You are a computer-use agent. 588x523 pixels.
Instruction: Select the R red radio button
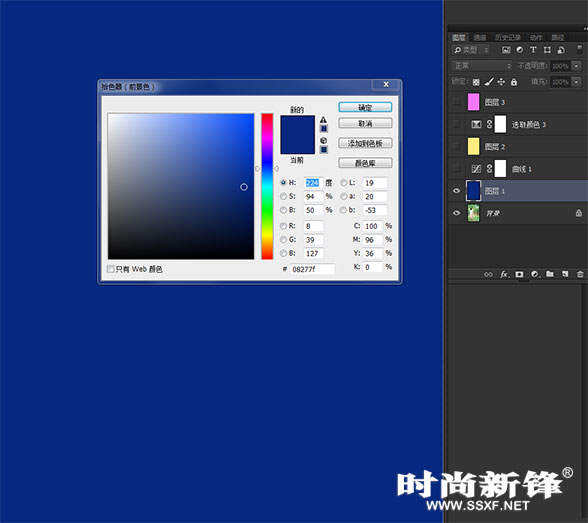pos(284,226)
